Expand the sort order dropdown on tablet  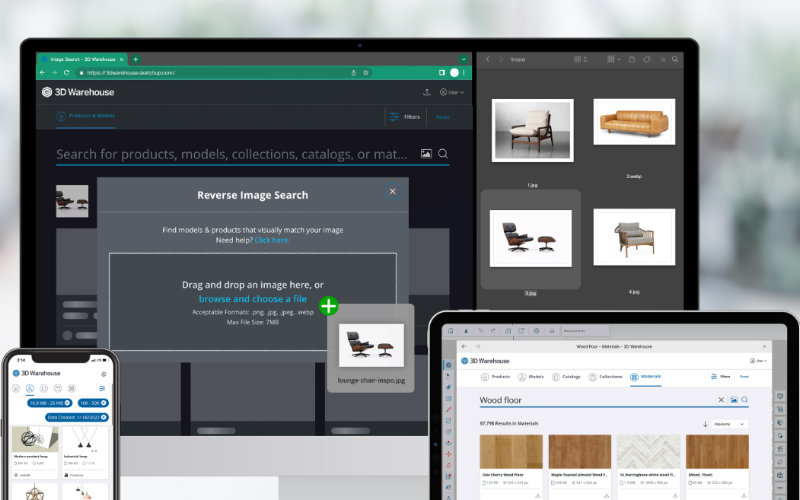pyautogui.click(x=730, y=424)
